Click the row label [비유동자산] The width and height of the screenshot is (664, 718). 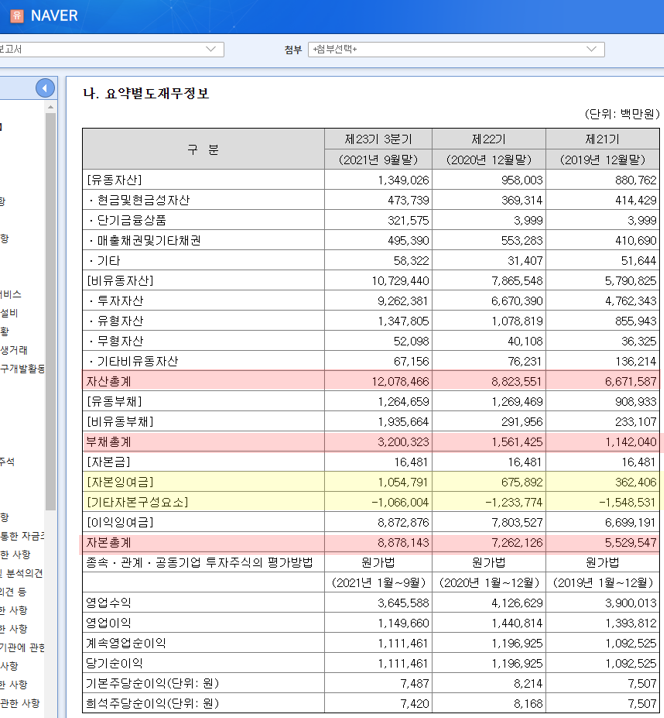[x=120, y=281]
